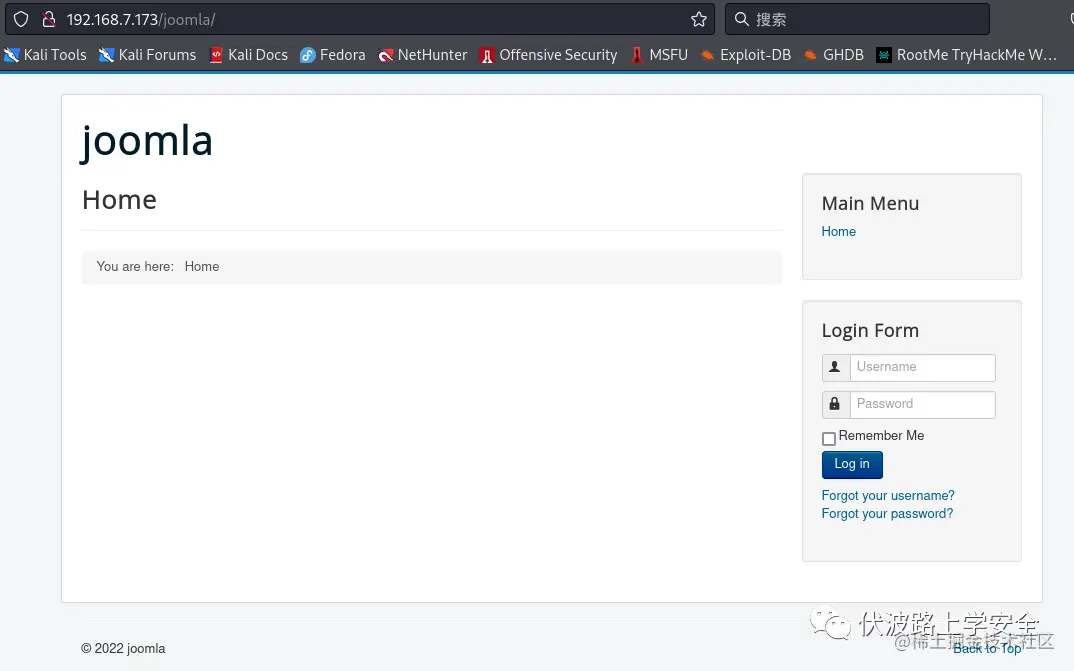Open the Forgot your username link
This screenshot has height=671, width=1074.
(x=888, y=495)
